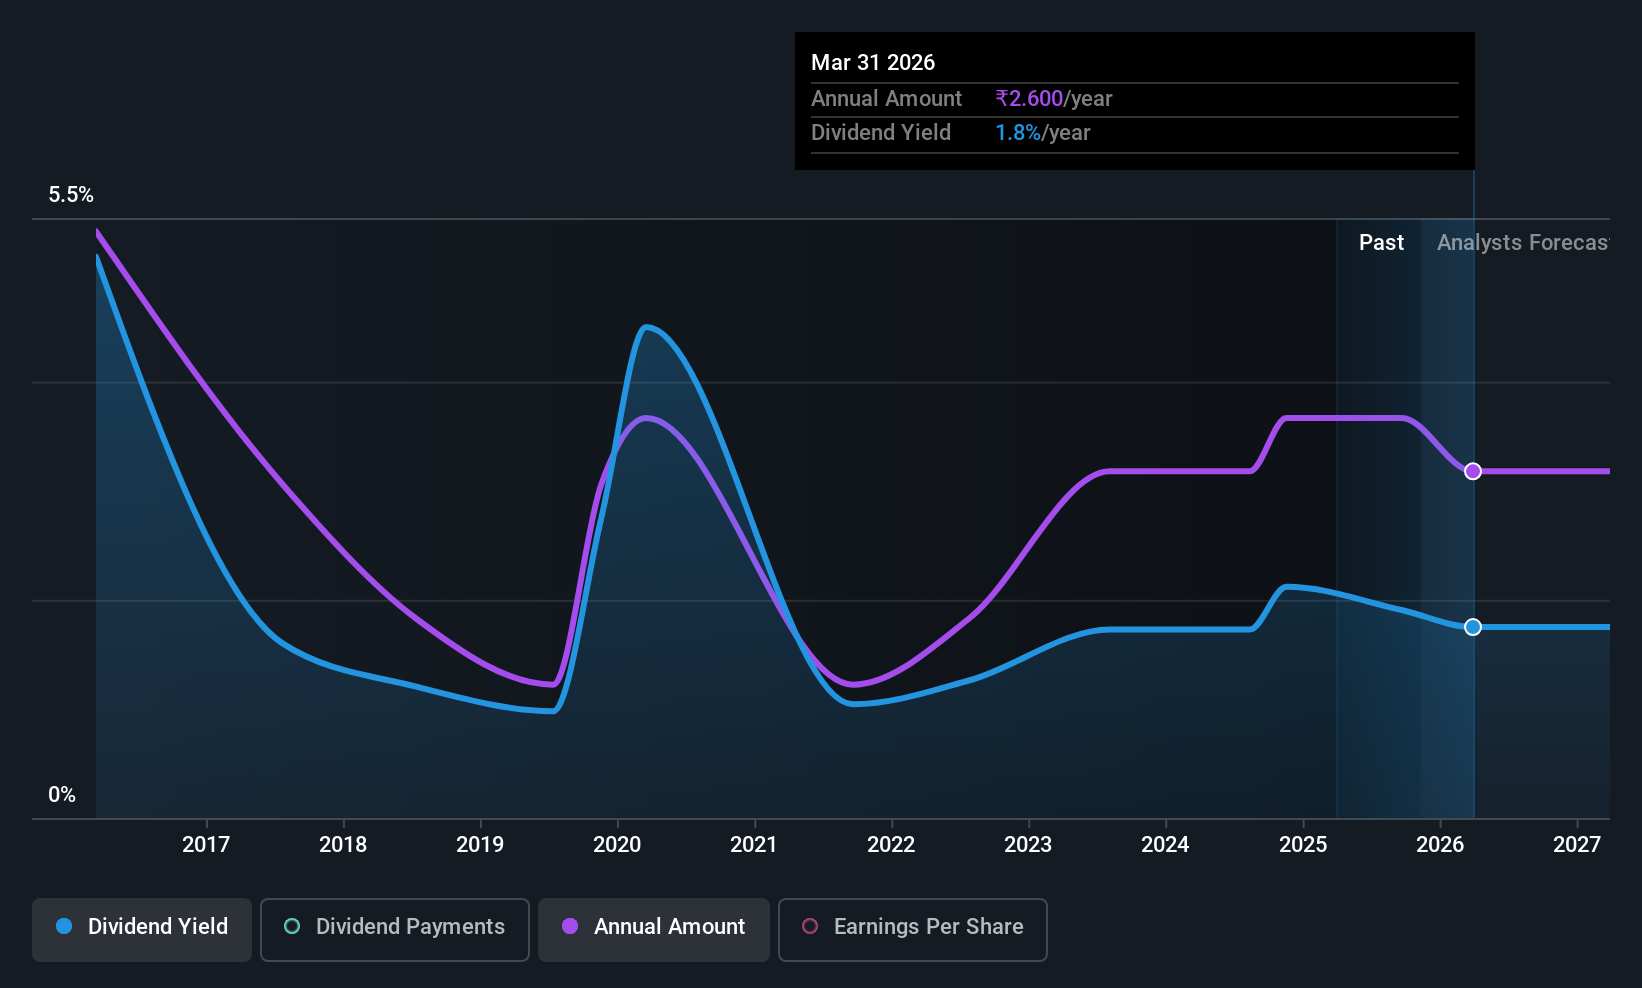1642x988 pixels.
Task: Click the 2026 x-axis label
Action: click(1440, 845)
